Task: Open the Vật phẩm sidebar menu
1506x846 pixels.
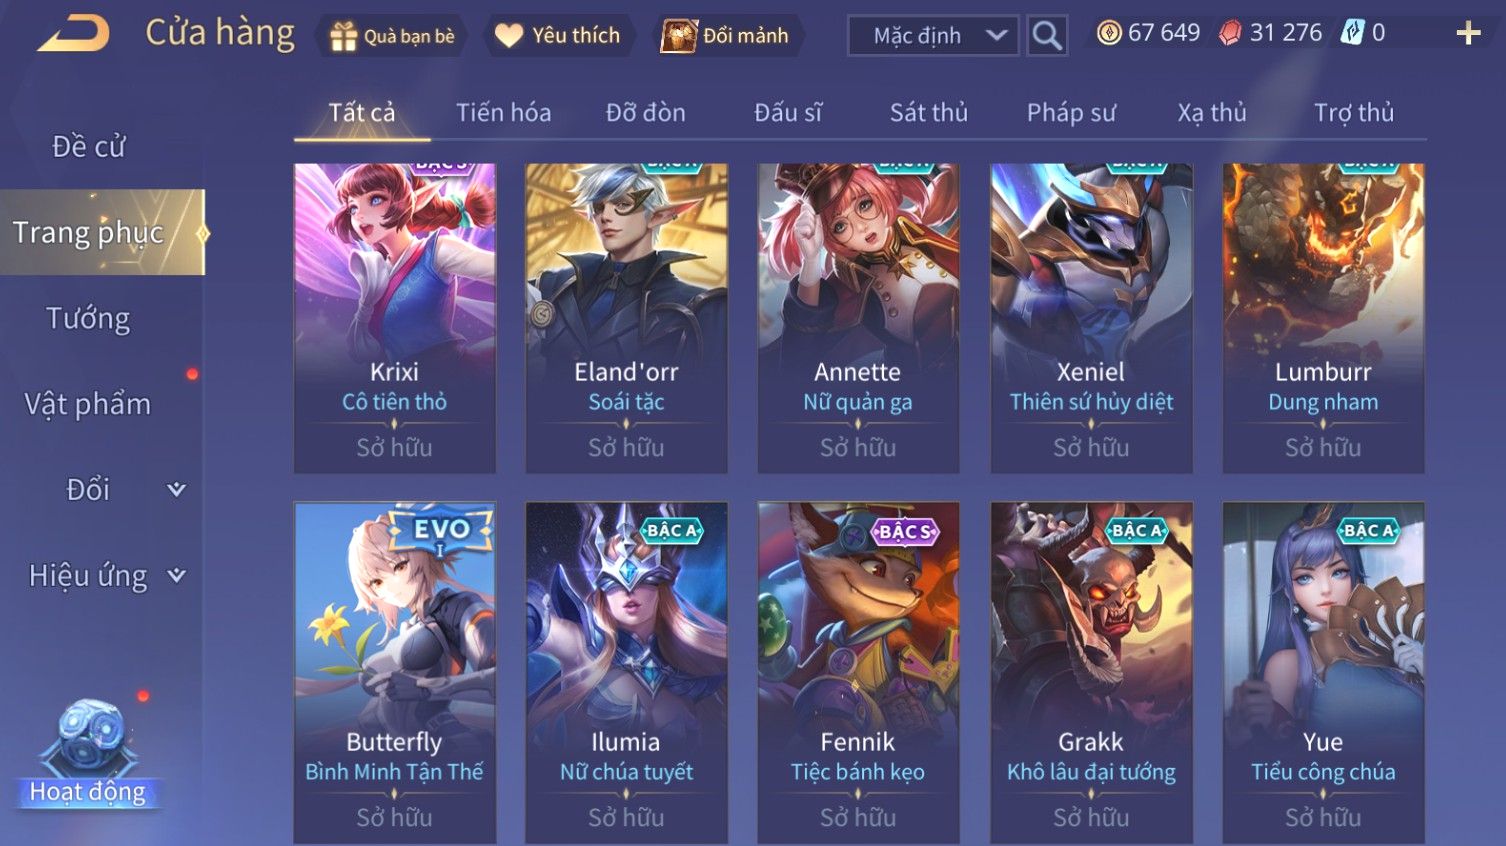Action: (88, 404)
